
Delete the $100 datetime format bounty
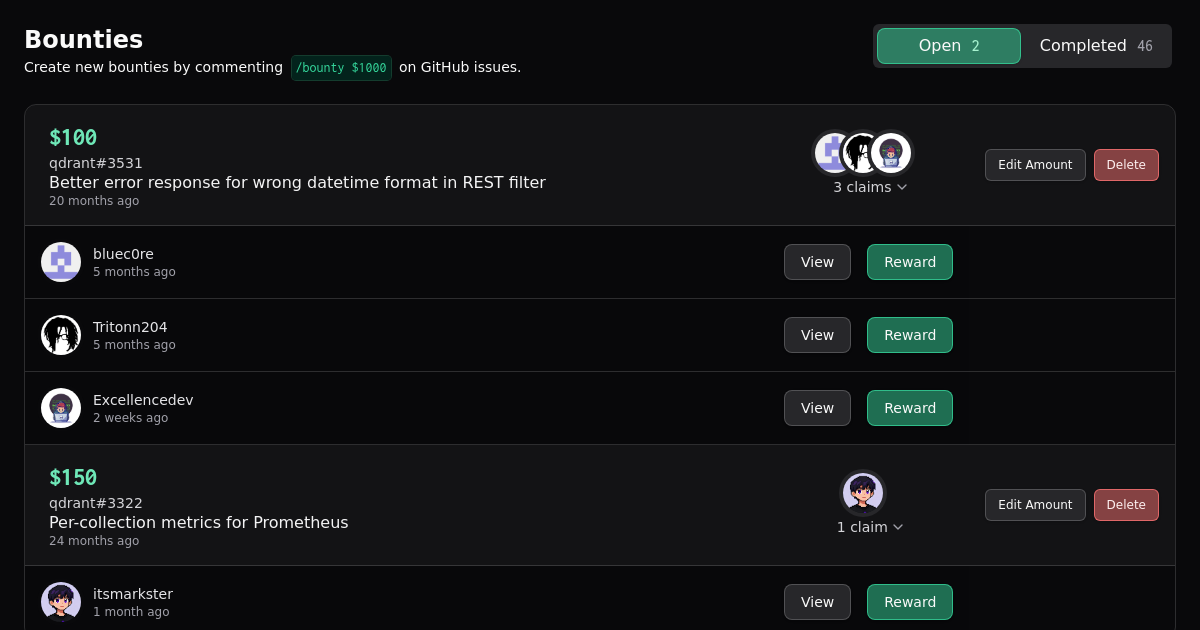[1126, 165]
